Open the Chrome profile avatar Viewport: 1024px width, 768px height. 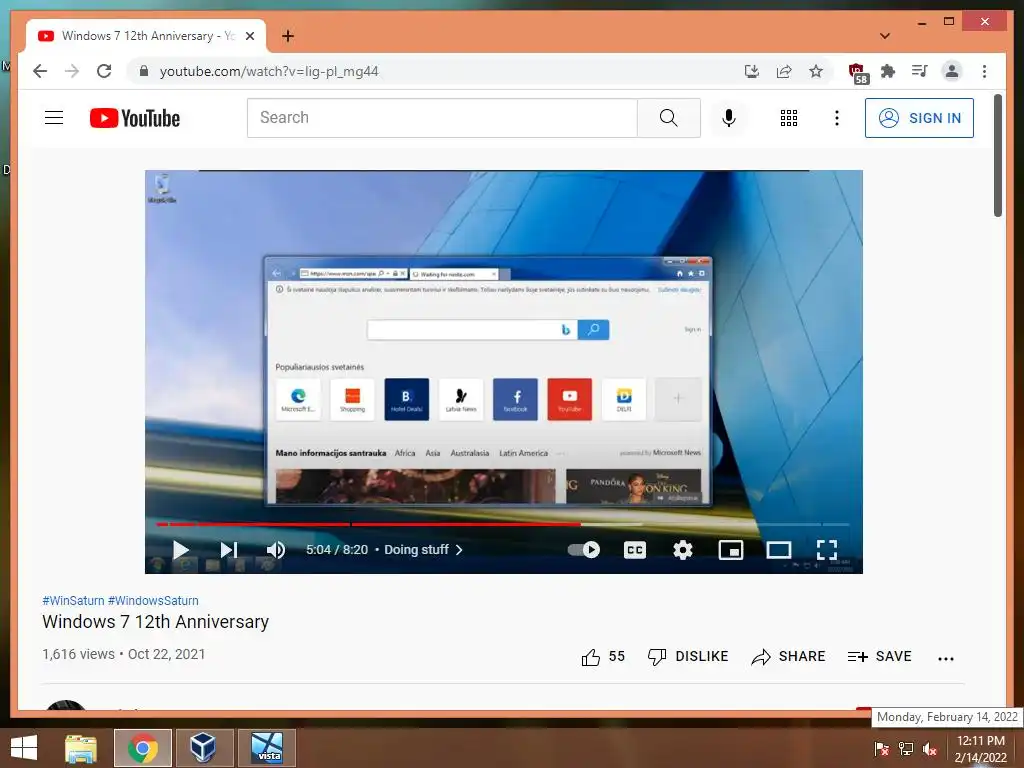click(x=952, y=71)
